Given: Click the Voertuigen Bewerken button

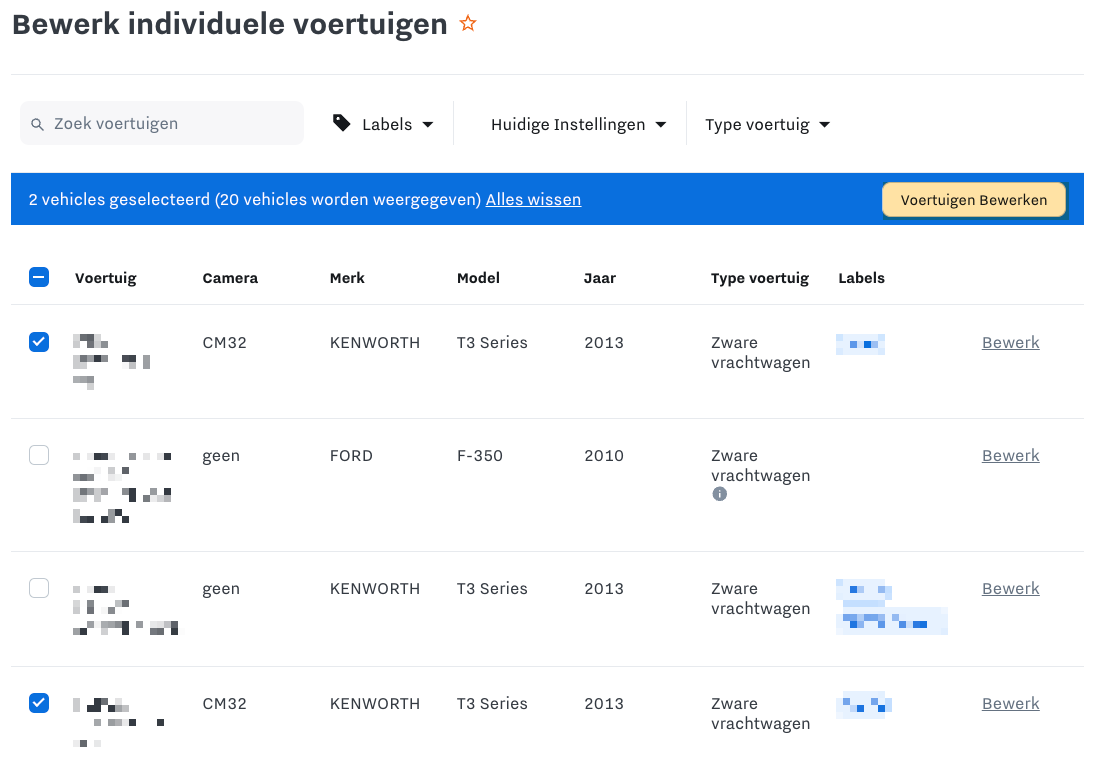Looking at the screenshot, I should coord(973,200).
